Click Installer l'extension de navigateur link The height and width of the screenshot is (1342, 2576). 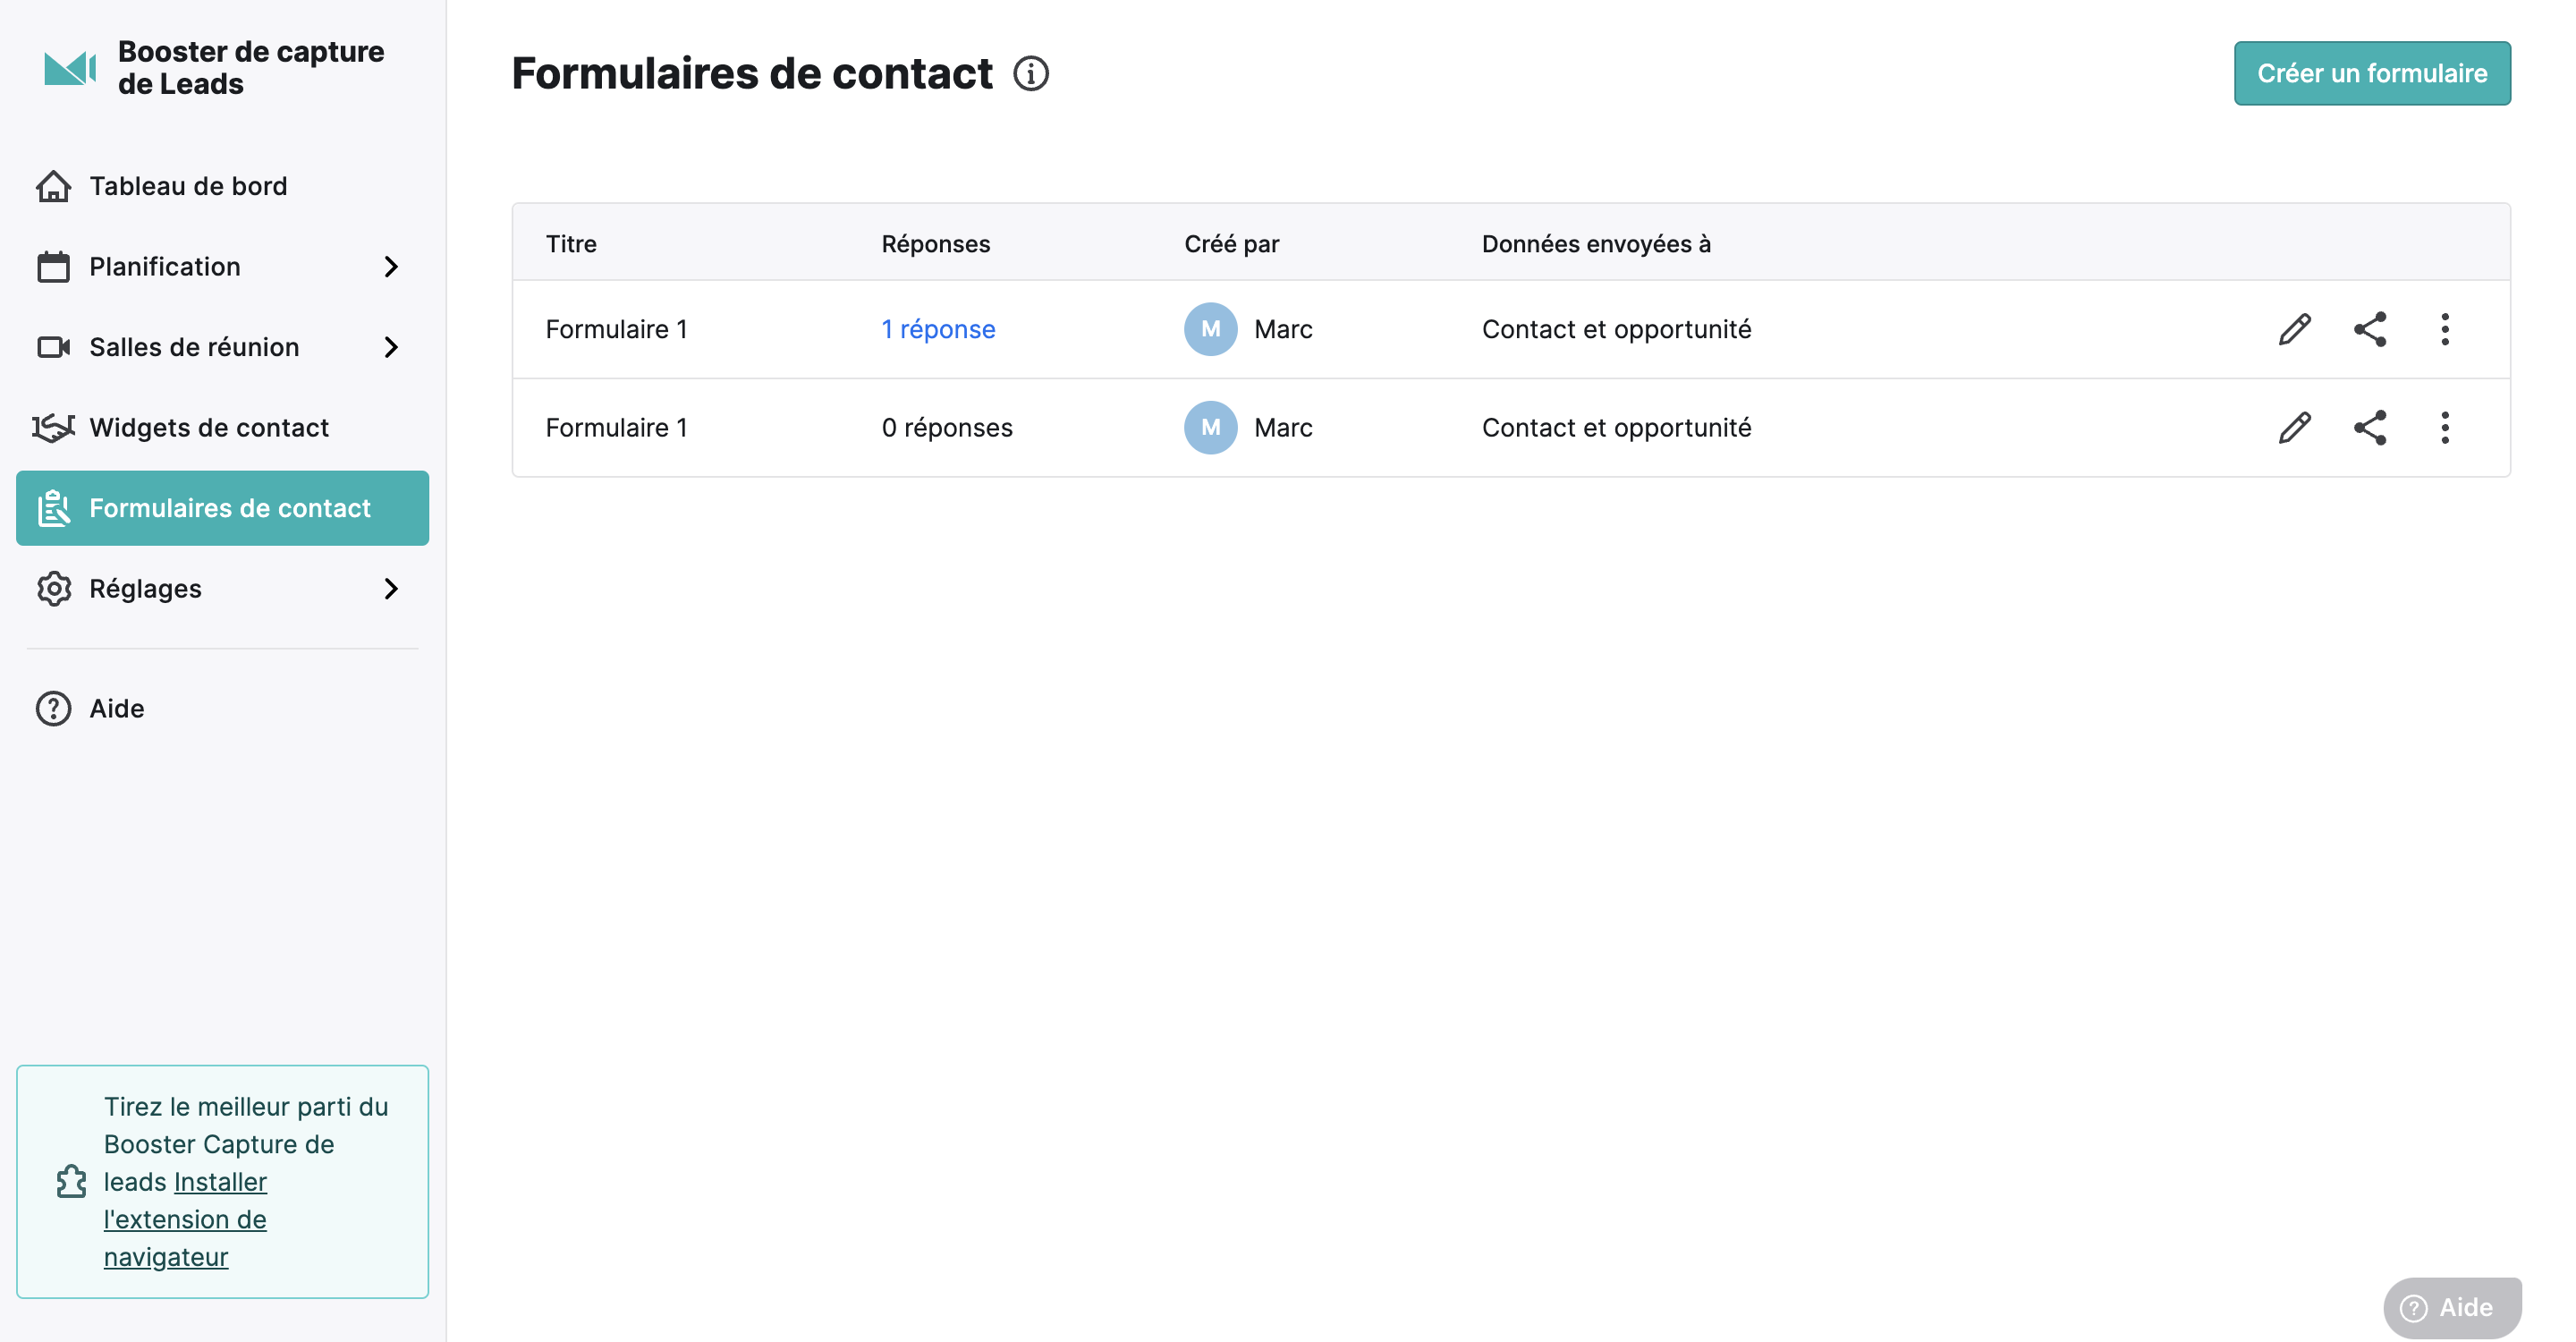click(x=185, y=1219)
